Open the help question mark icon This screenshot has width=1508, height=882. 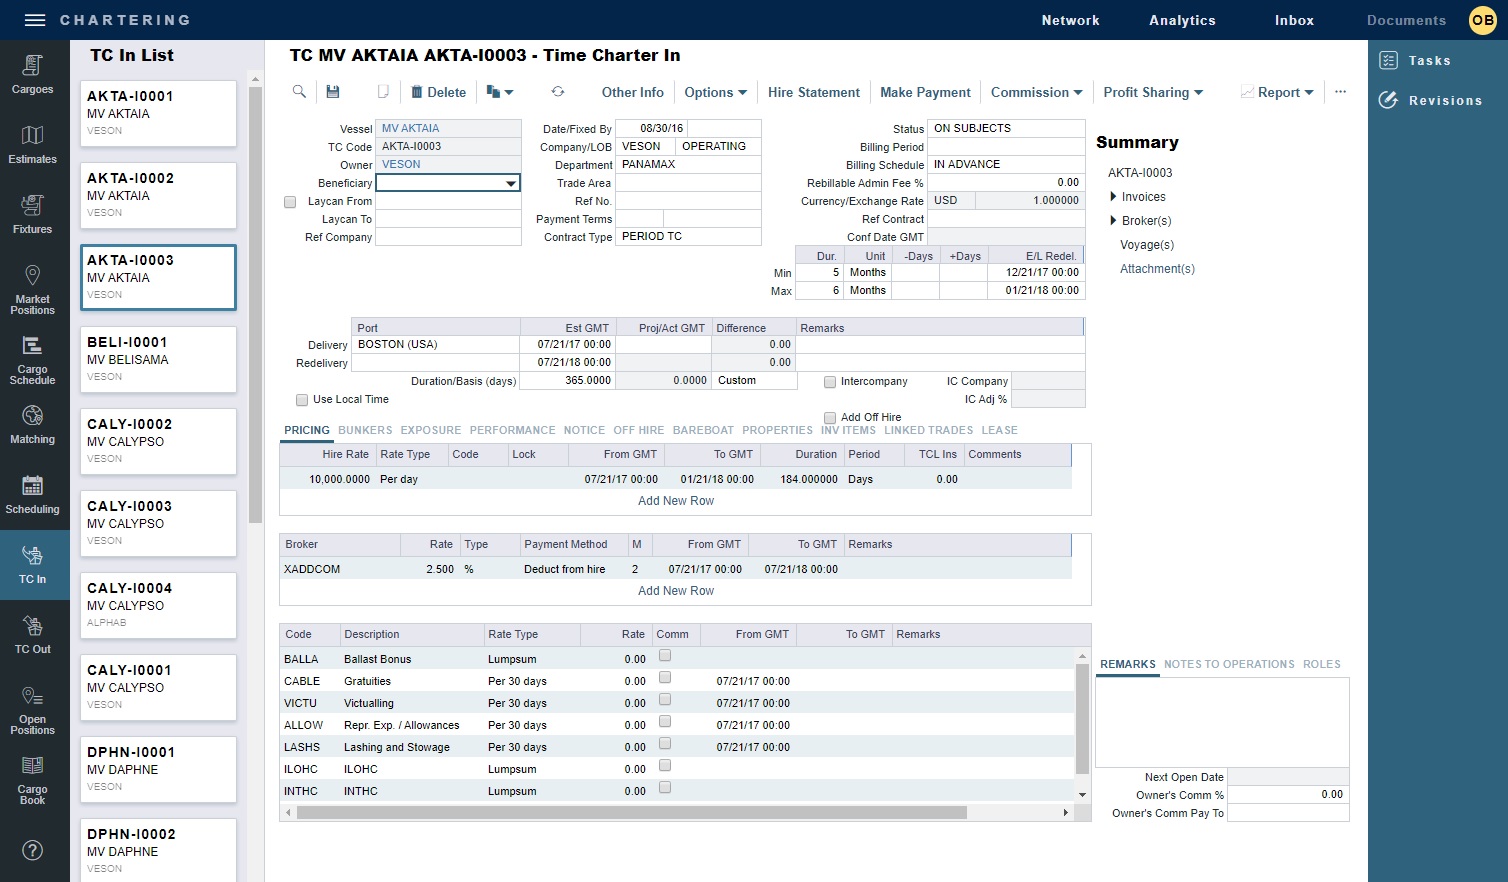[x=33, y=850]
